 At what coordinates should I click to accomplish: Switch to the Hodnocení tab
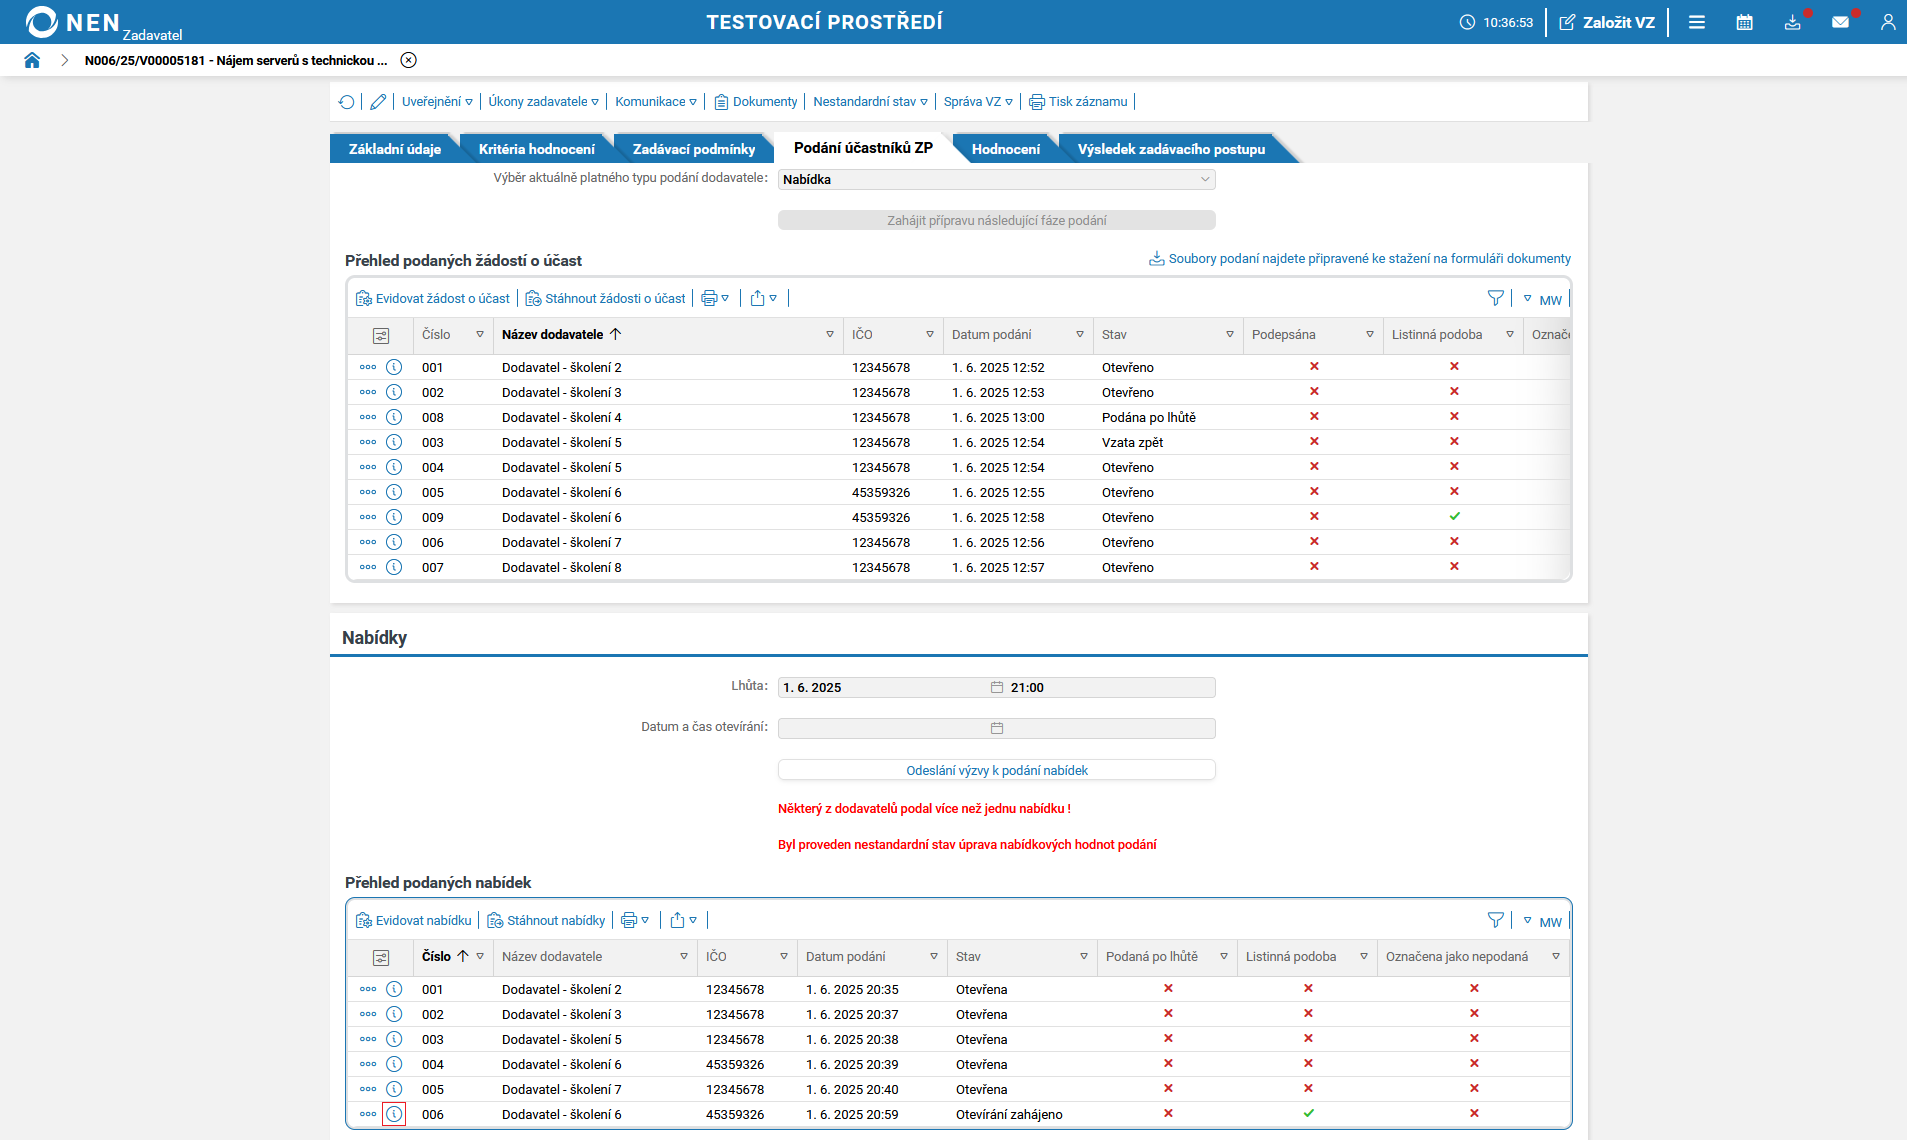pyautogui.click(x=1005, y=149)
